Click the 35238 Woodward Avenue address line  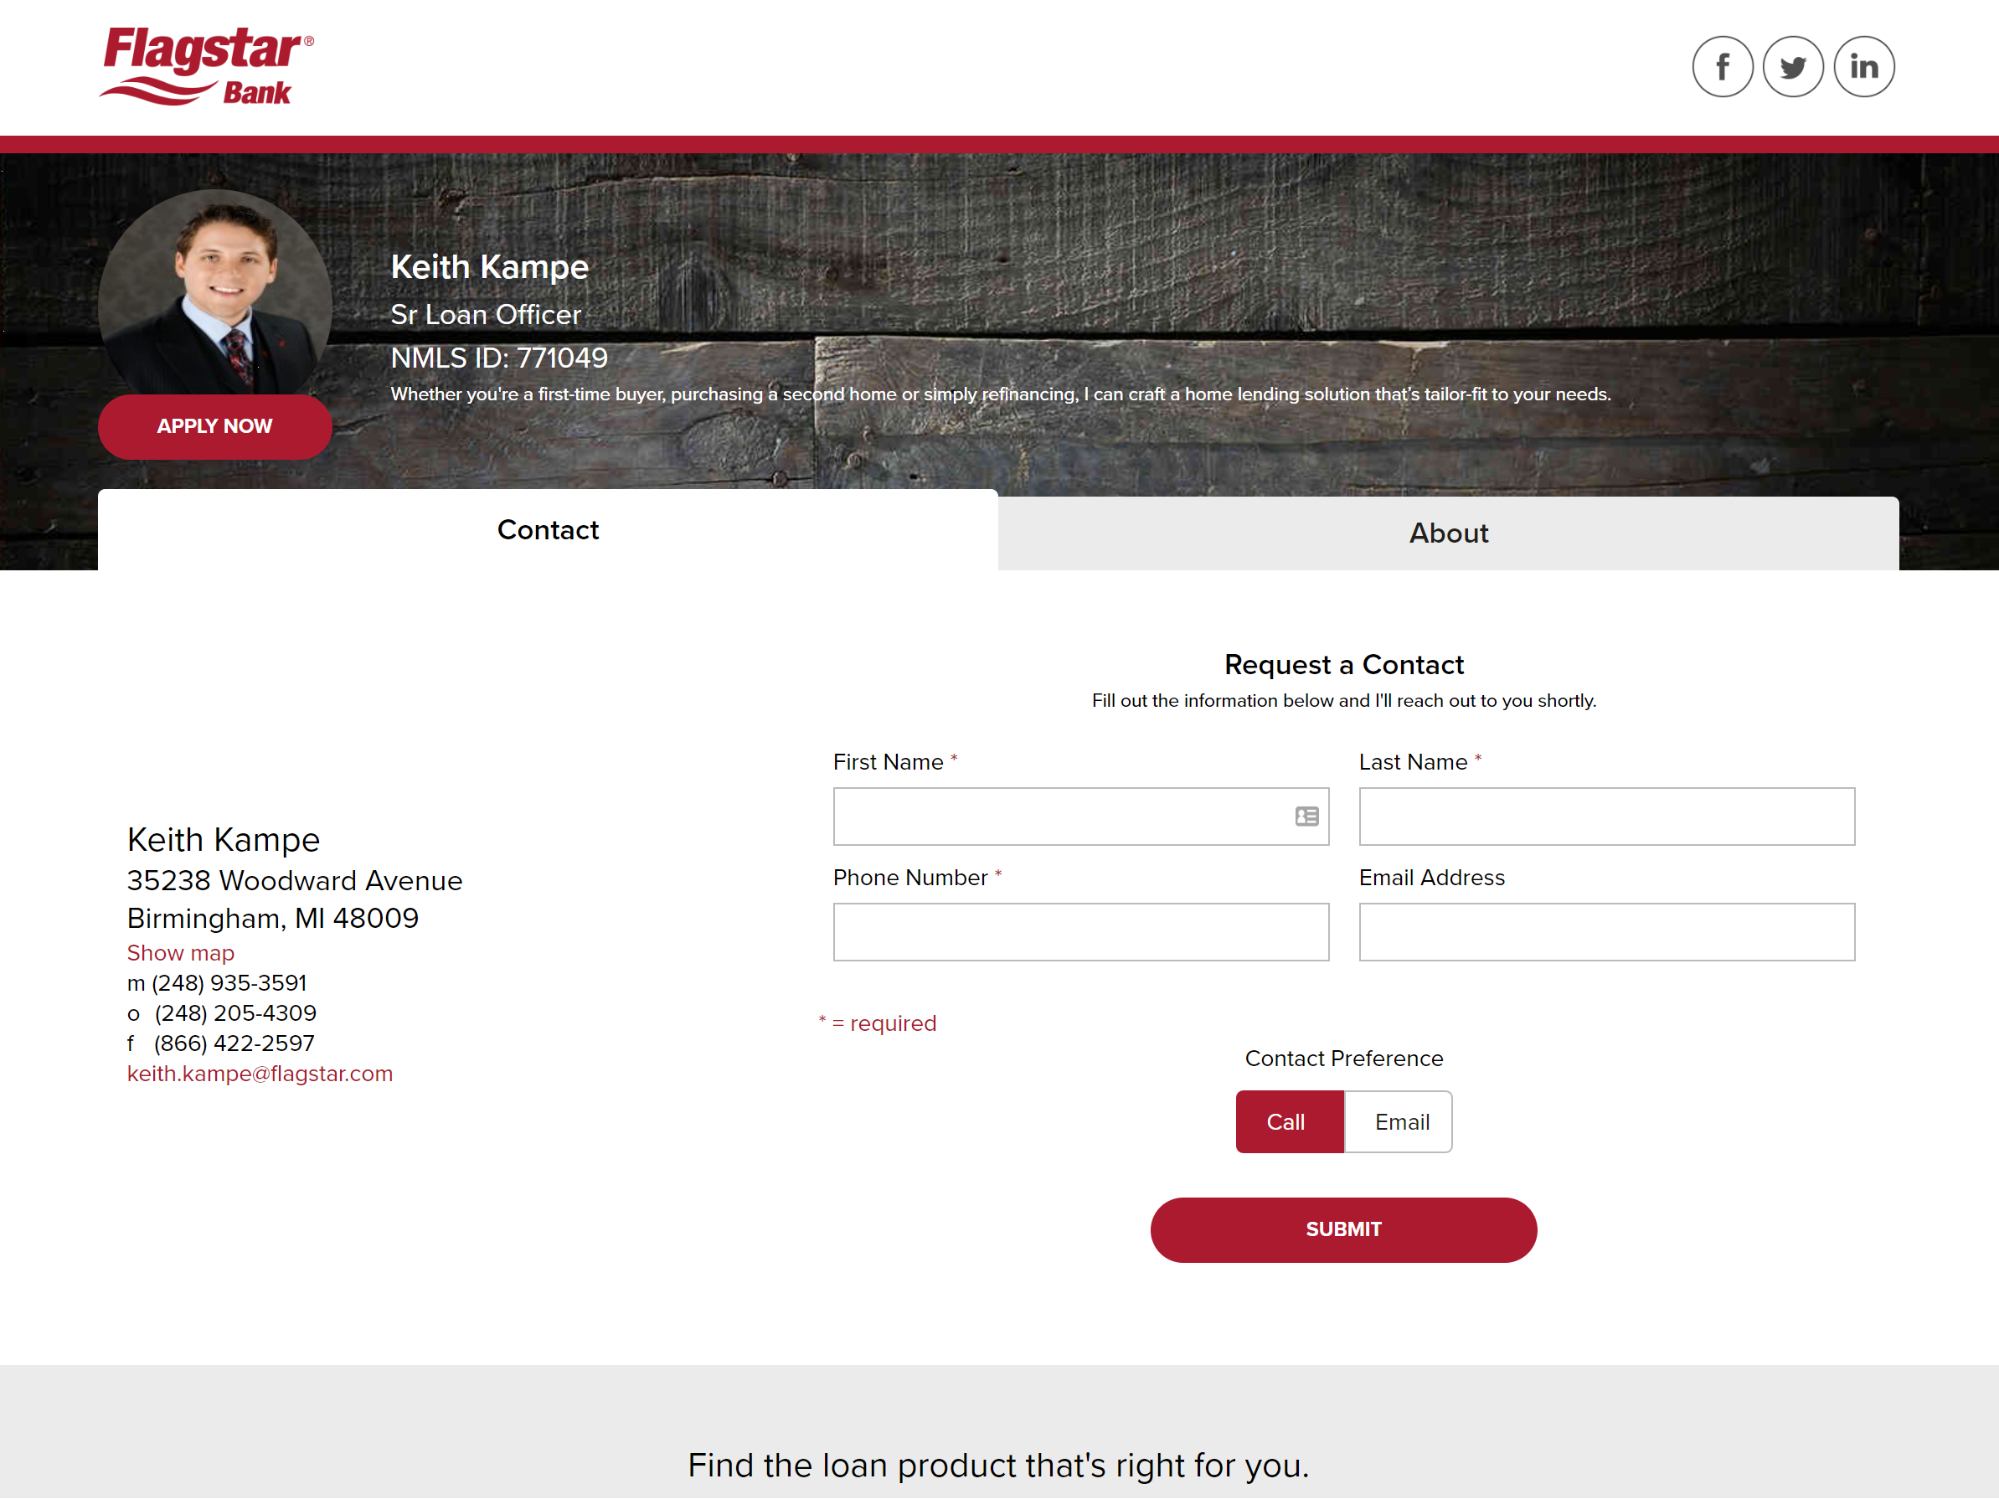click(295, 881)
